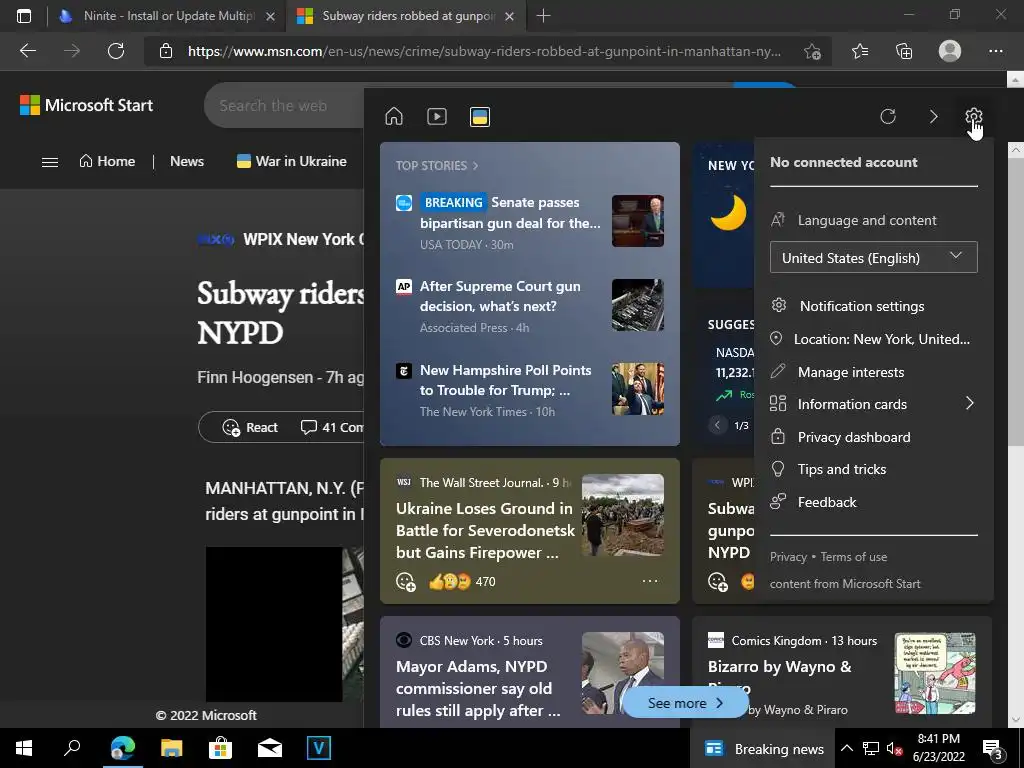Screen dimensions: 1024x768
Task: Open taskbar search
Action: 72,748
